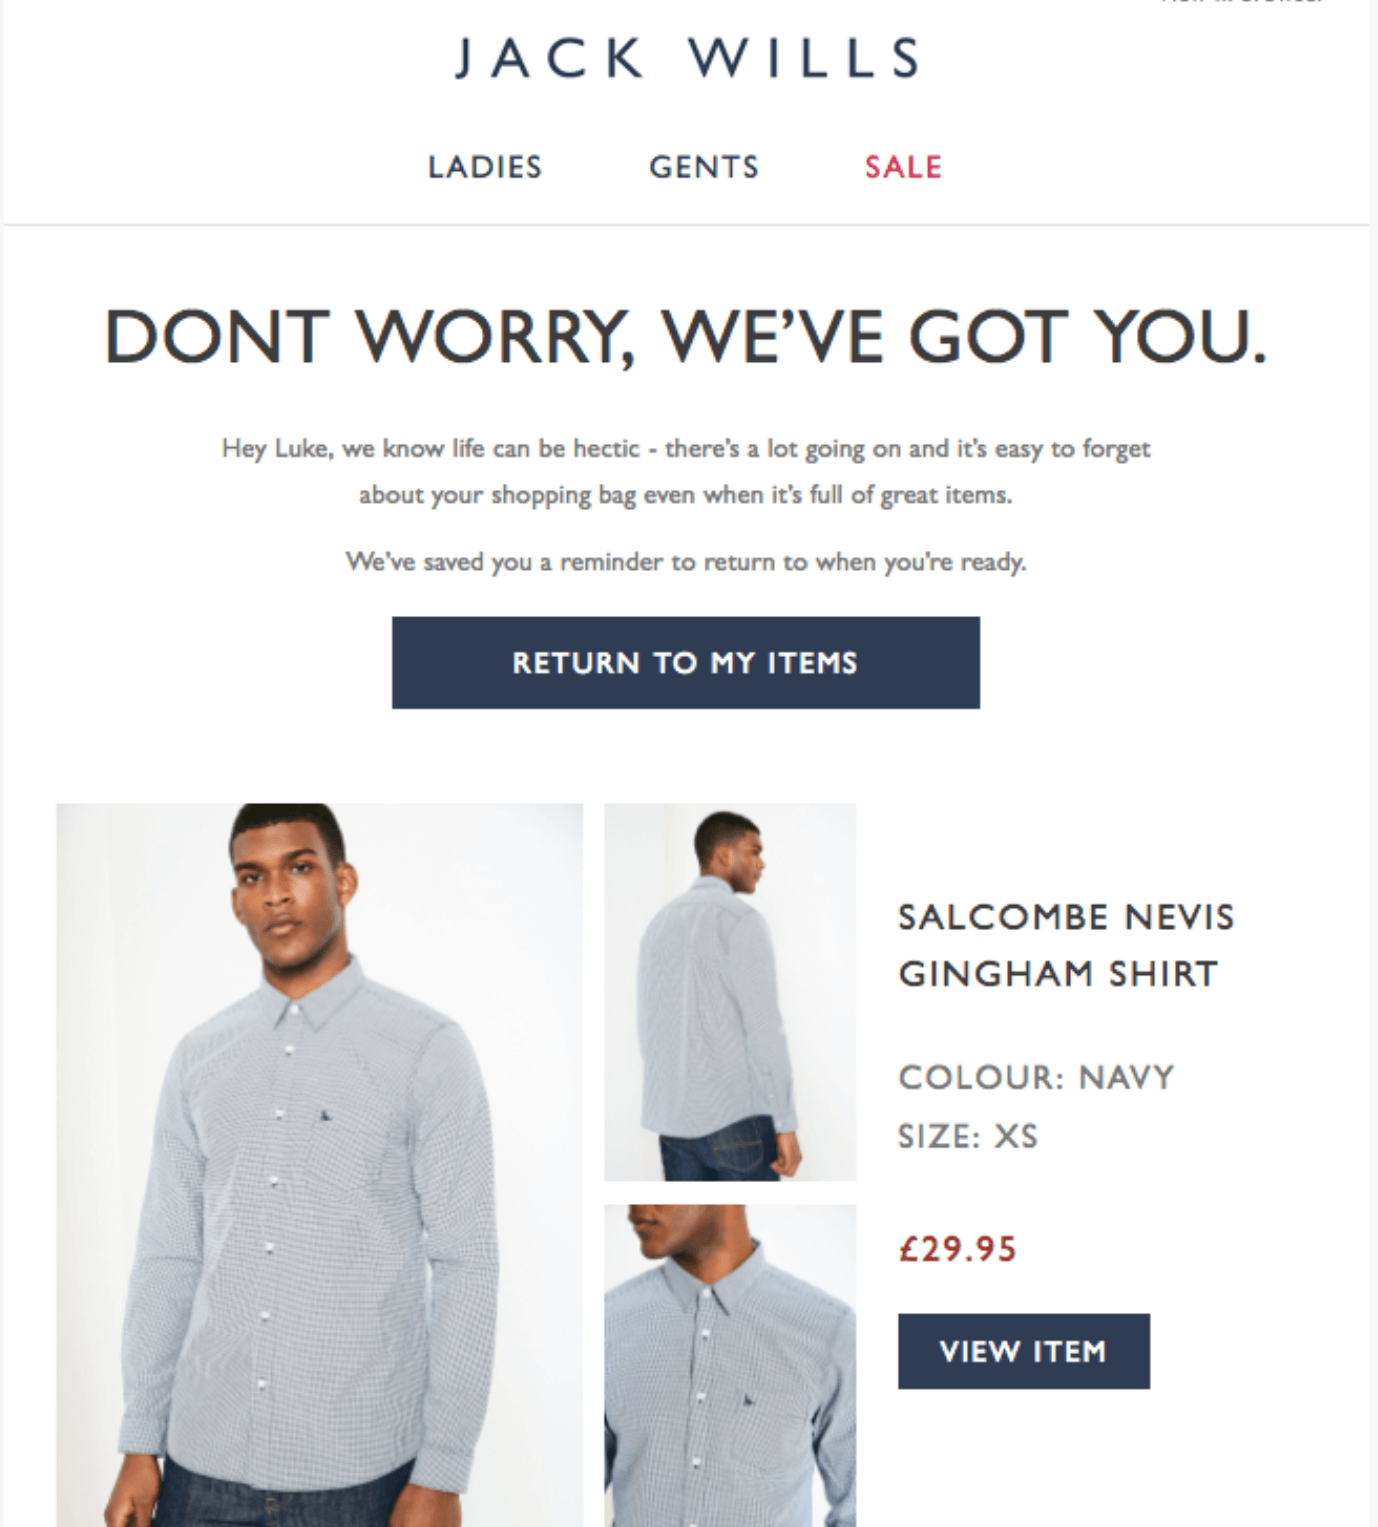
Task: Select the close-up collar shirt thumbnail
Action: 730,1365
